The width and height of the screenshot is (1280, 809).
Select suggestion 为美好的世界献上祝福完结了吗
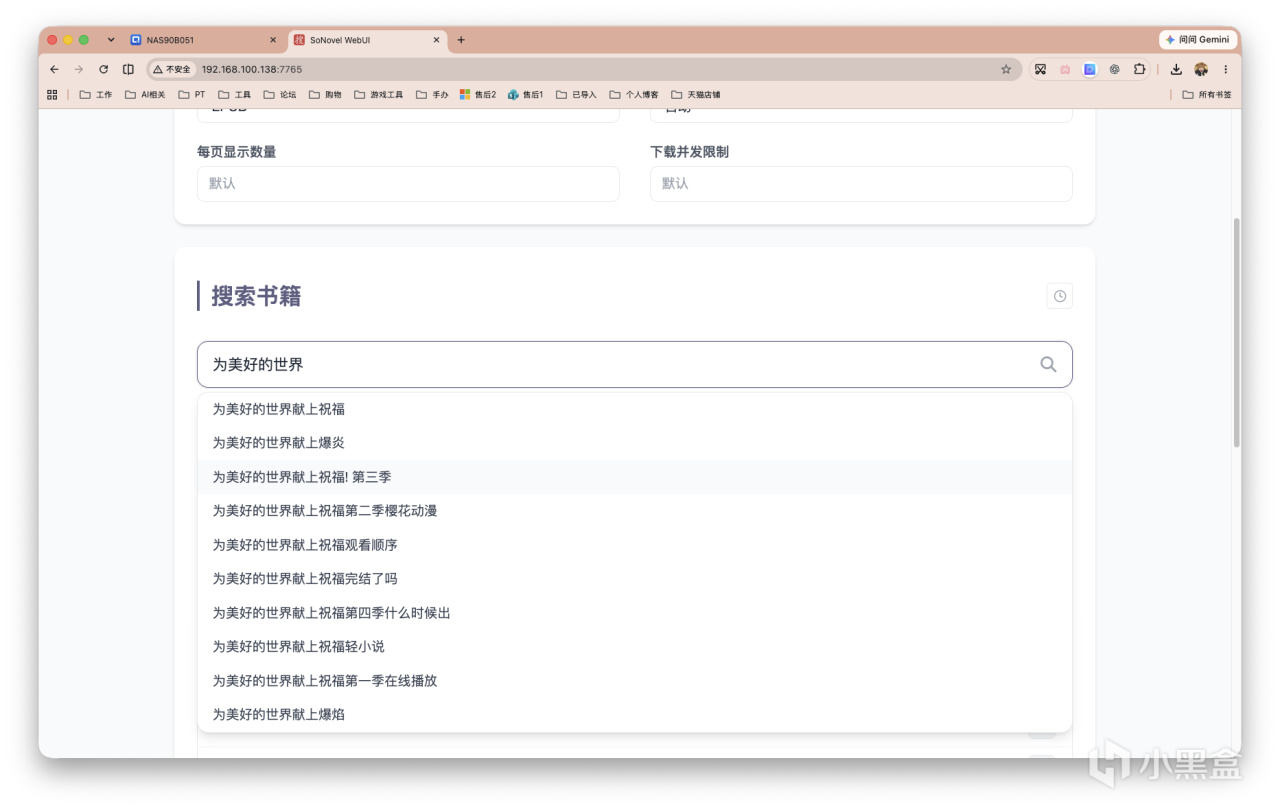point(634,579)
